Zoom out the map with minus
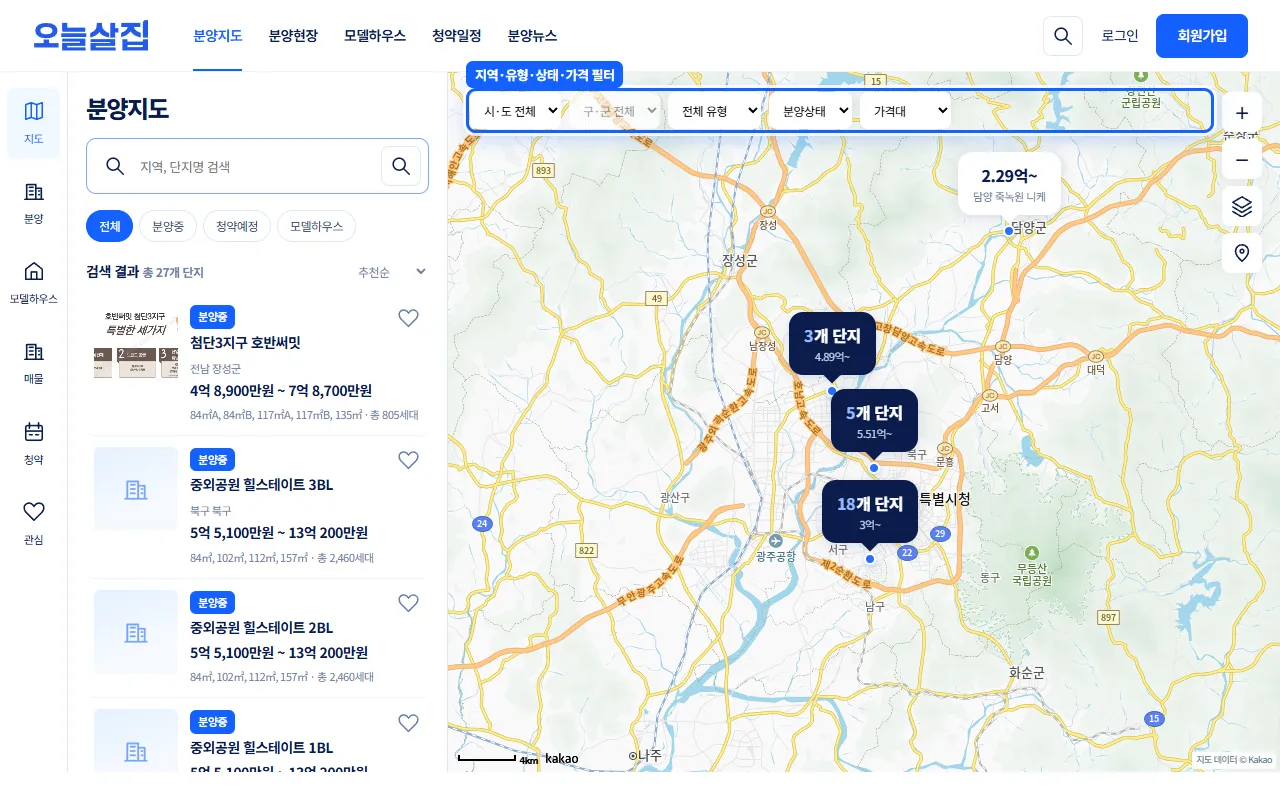Viewport: 1280px width, 800px height. [x=1242, y=159]
